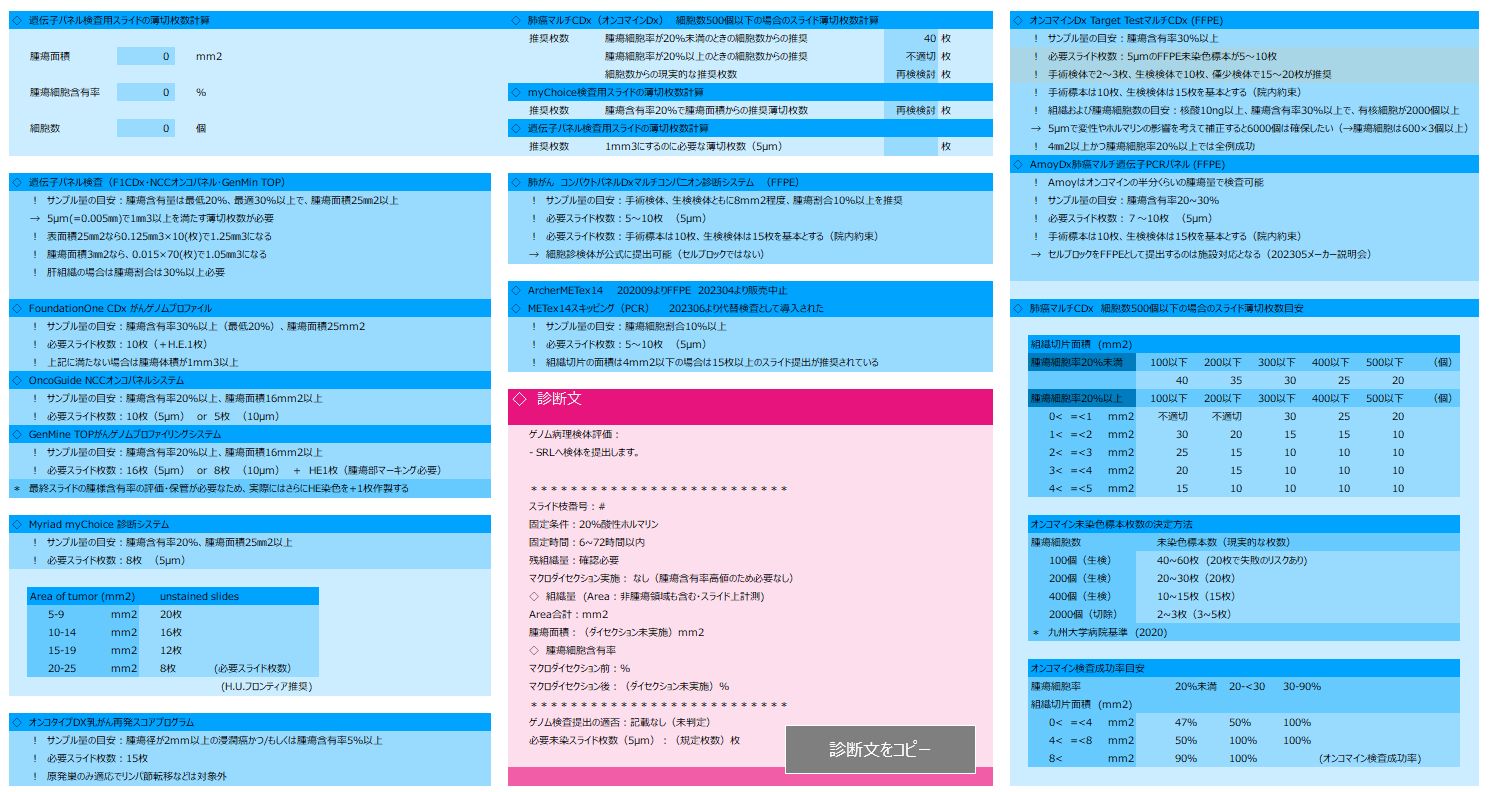The width and height of the screenshot is (1496, 792).
Task: Click the 腫瘍細胞含有率 percent input field
Action: [x=146, y=92]
